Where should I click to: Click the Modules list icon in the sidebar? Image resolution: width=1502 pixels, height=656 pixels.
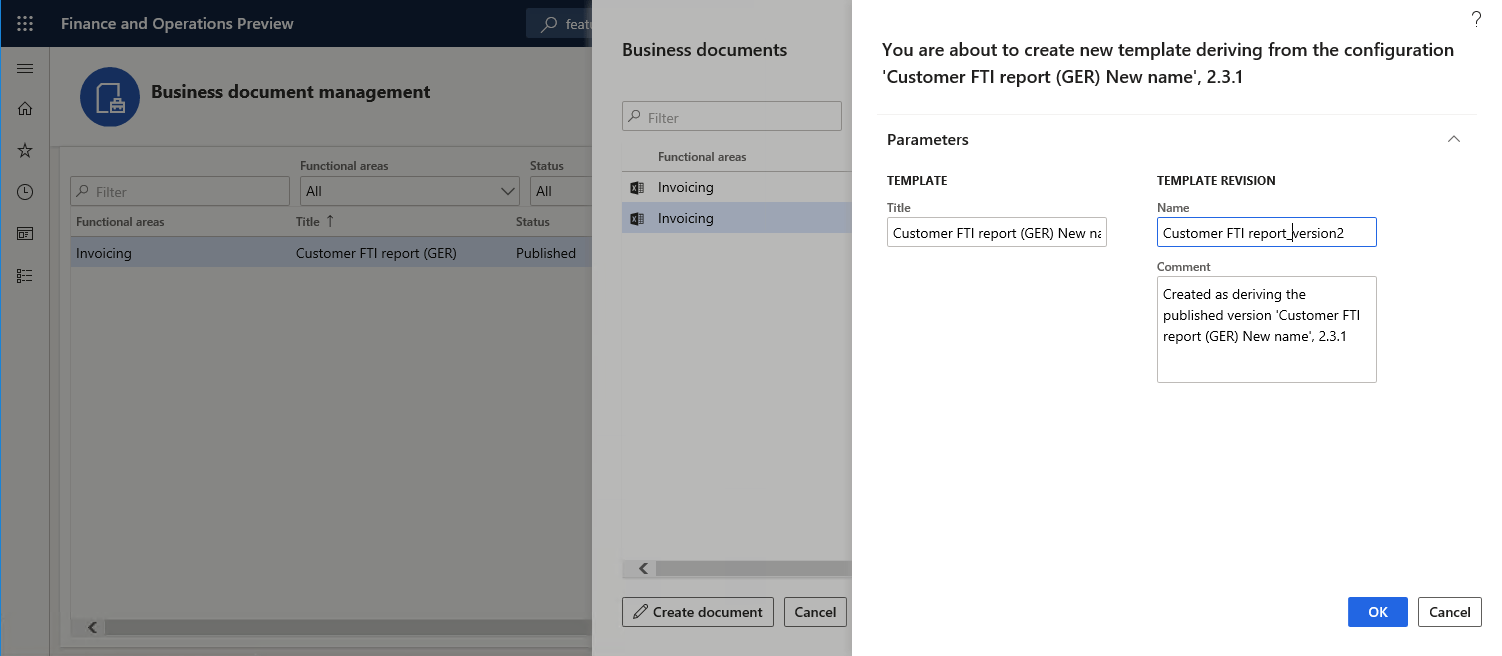coord(24,275)
